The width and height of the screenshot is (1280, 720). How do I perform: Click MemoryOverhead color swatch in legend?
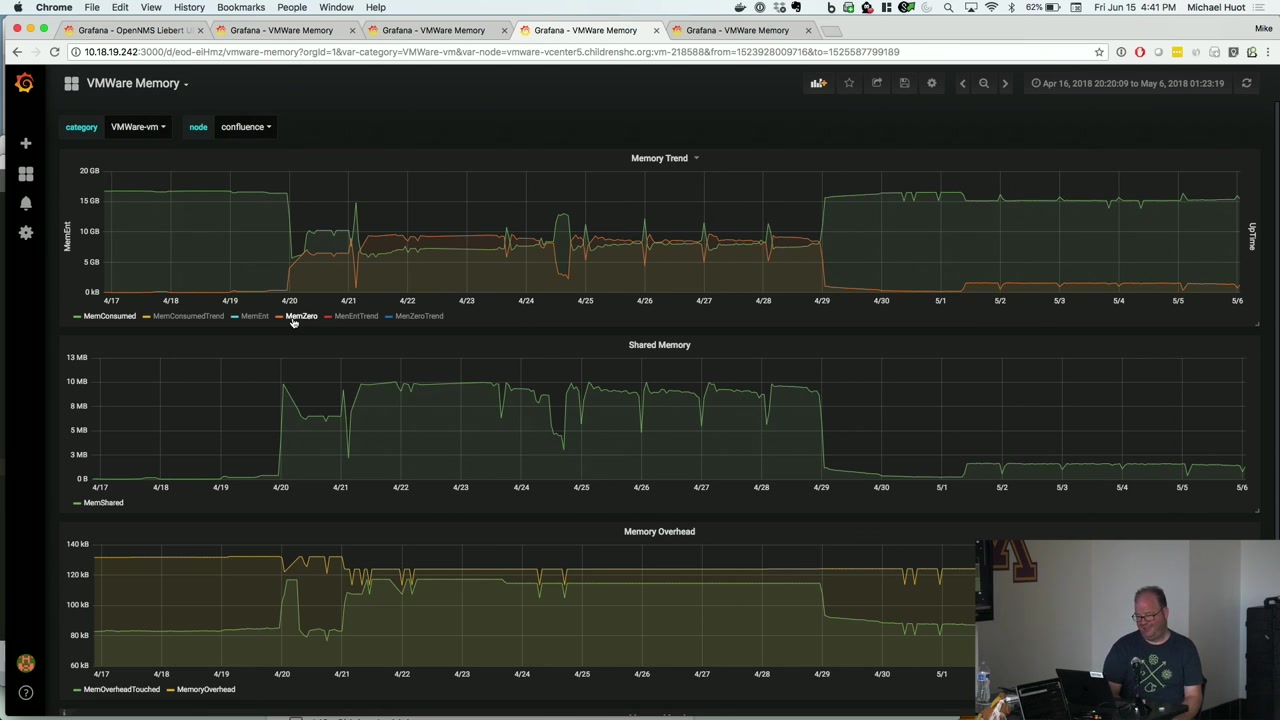[170, 690]
